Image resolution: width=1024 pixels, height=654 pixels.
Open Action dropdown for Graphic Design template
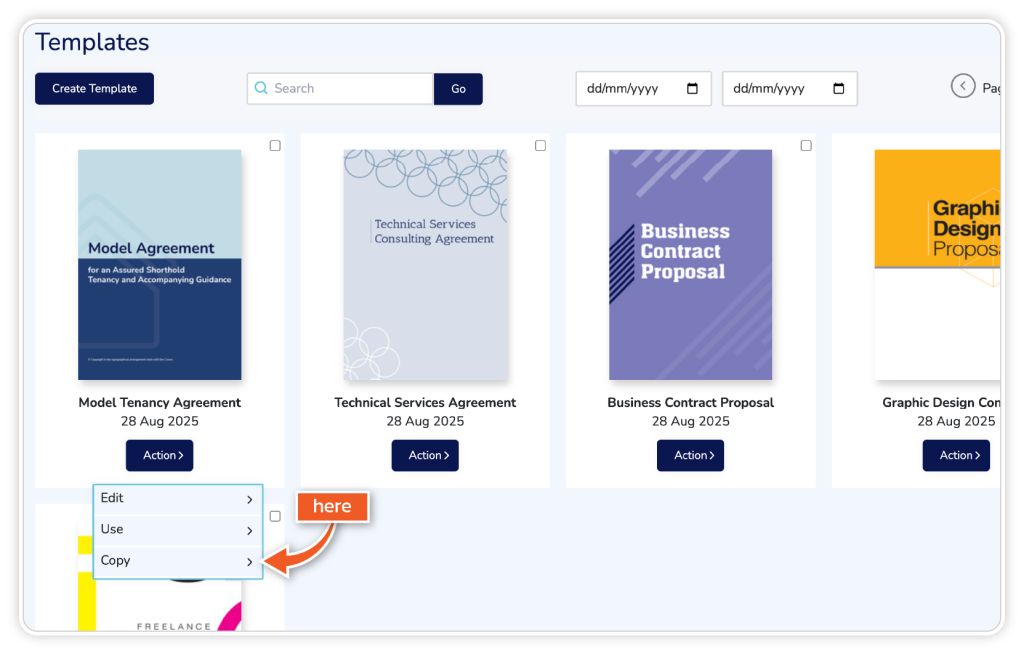(955, 455)
